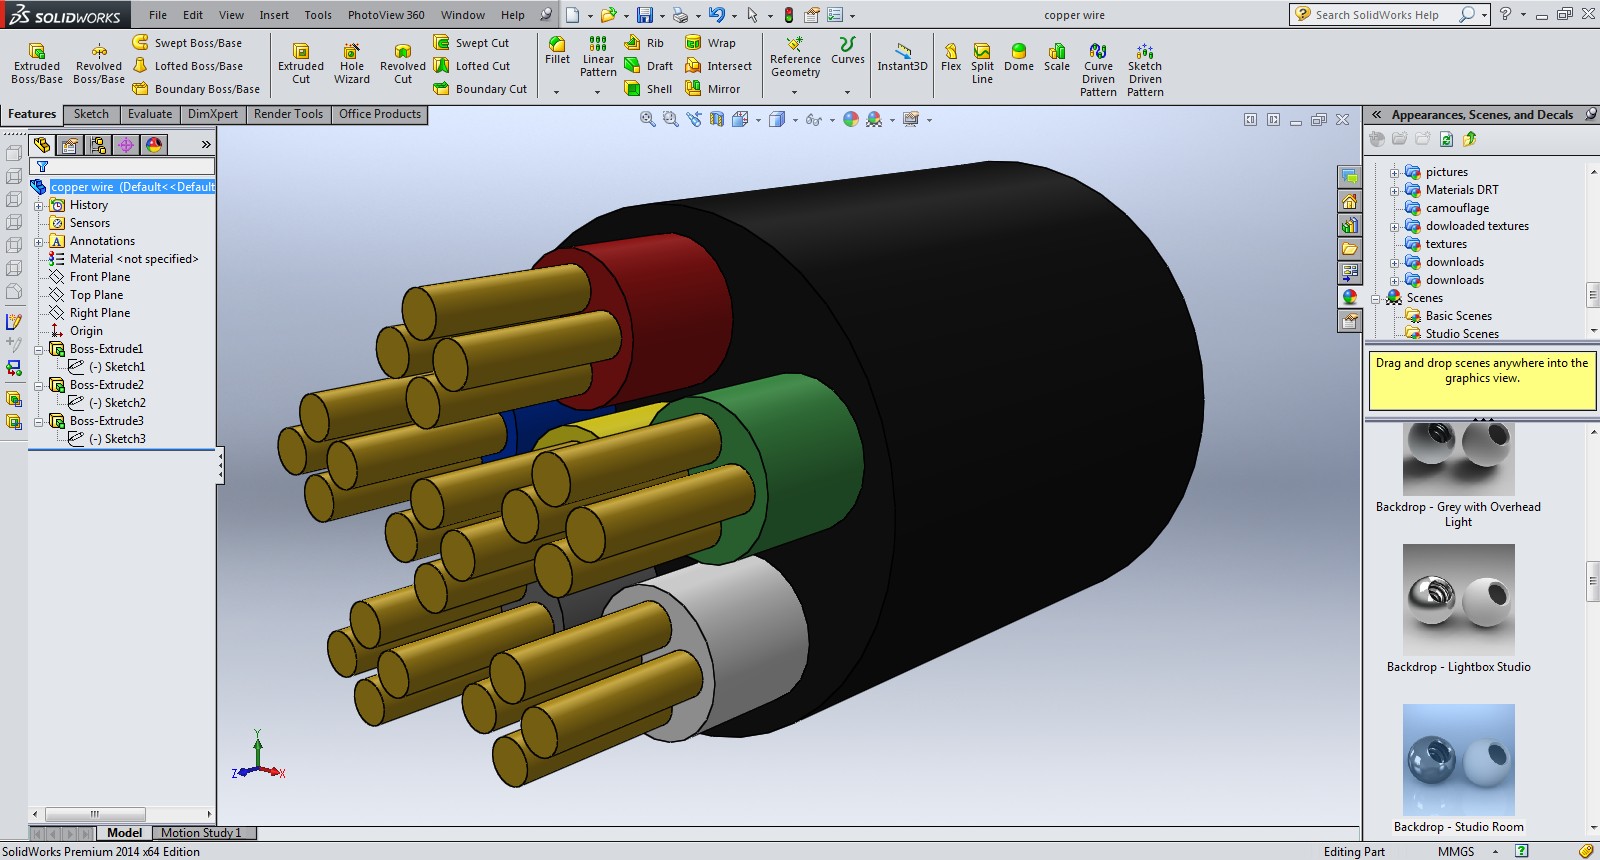Pick Backdrop - Studio Room scene thumbnail
The height and width of the screenshot is (860, 1600).
coord(1459,760)
